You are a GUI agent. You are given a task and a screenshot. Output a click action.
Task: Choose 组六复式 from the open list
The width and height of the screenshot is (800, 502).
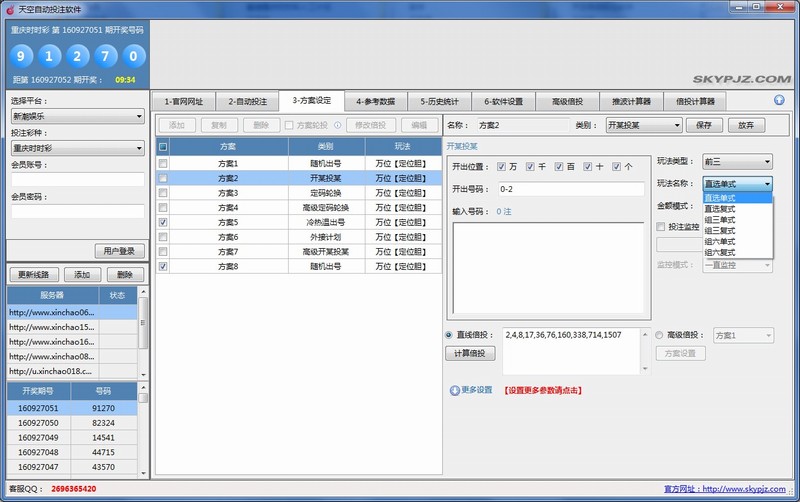coord(721,253)
